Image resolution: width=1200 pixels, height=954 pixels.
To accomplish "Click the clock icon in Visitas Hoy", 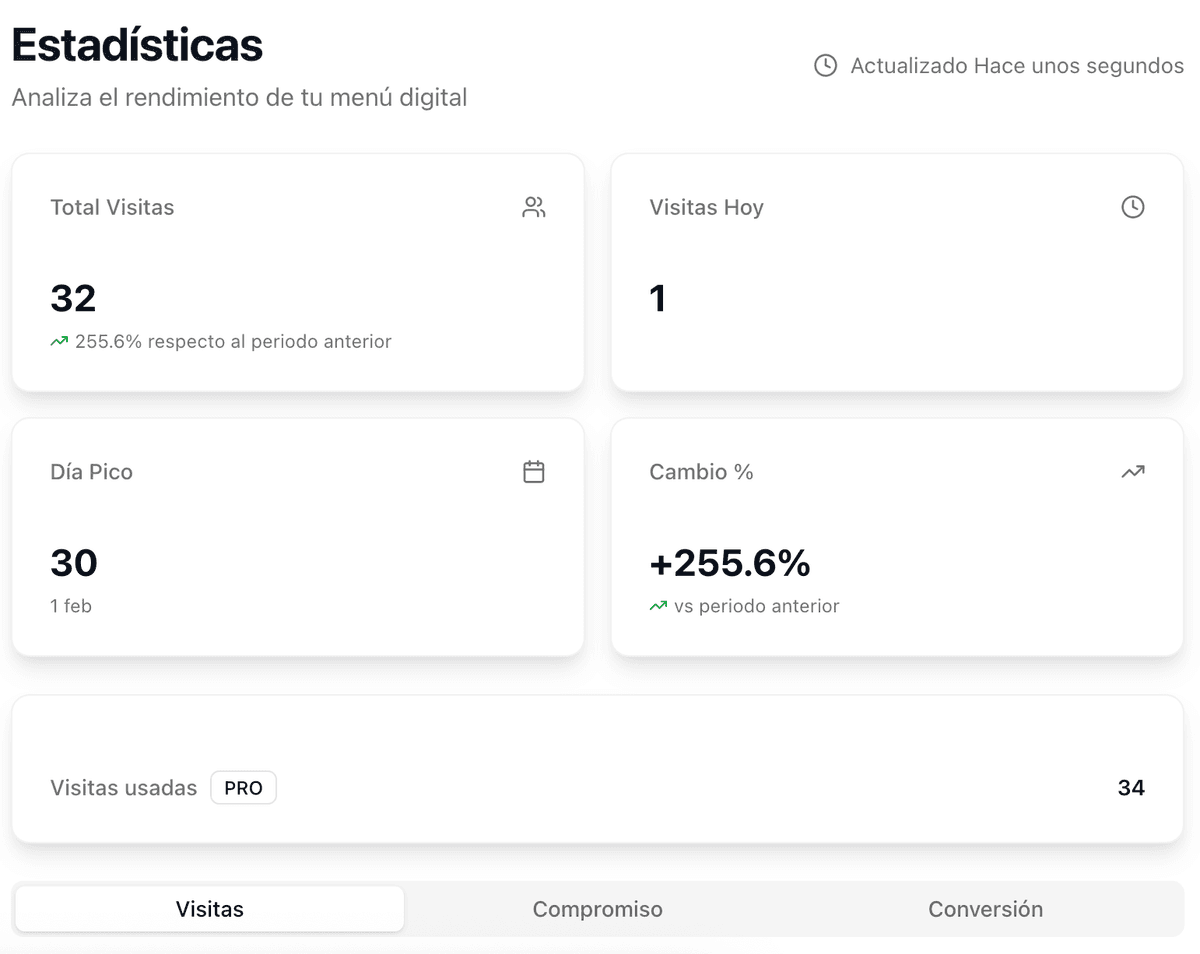I will click(x=1132, y=207).
